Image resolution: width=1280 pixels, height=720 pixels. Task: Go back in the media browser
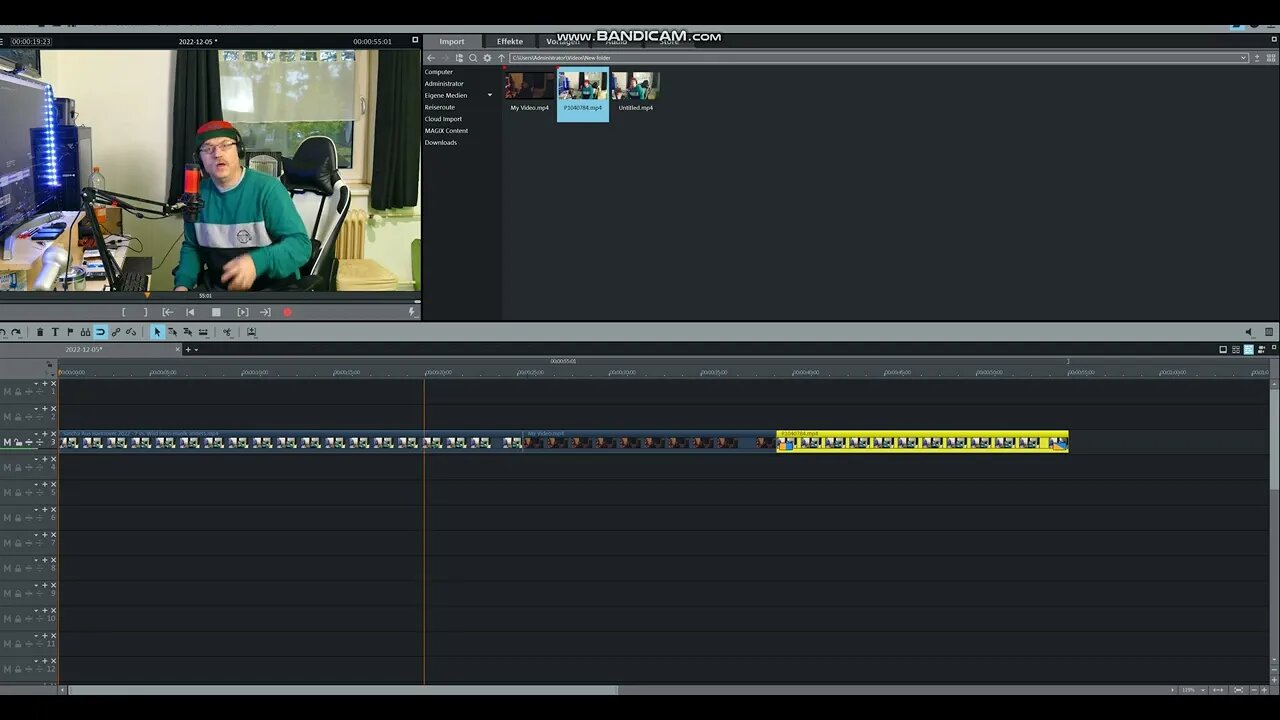point(431,58)
